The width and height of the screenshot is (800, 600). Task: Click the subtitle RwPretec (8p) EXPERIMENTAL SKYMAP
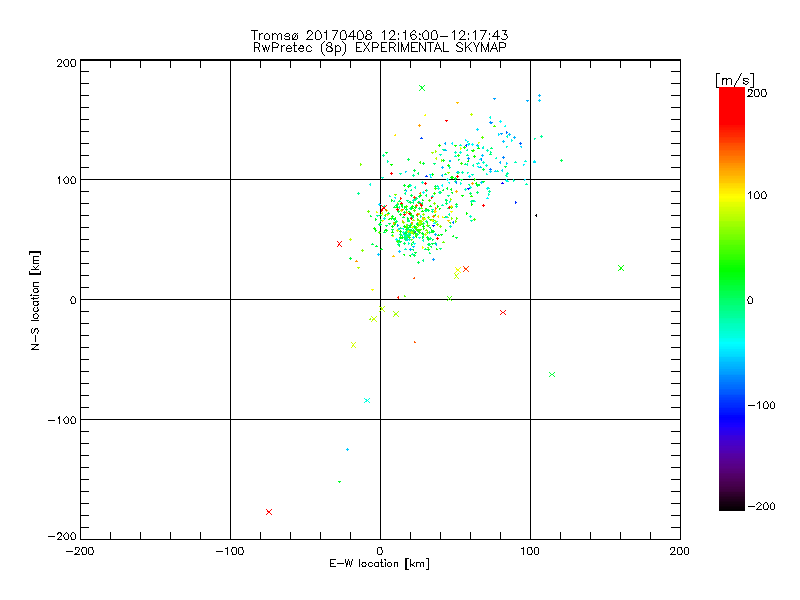(x=380, y=47)
